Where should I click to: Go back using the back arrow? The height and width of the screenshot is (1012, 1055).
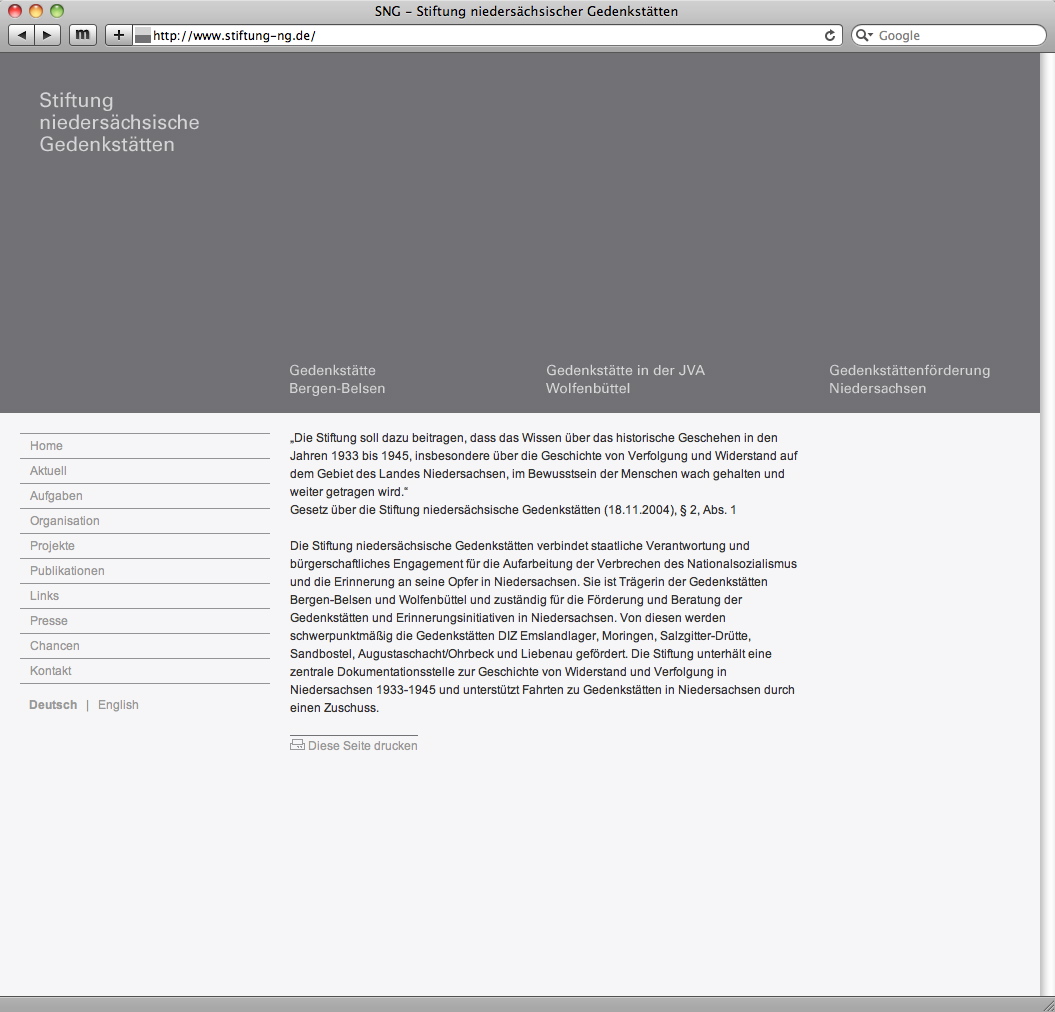[21, 34]
